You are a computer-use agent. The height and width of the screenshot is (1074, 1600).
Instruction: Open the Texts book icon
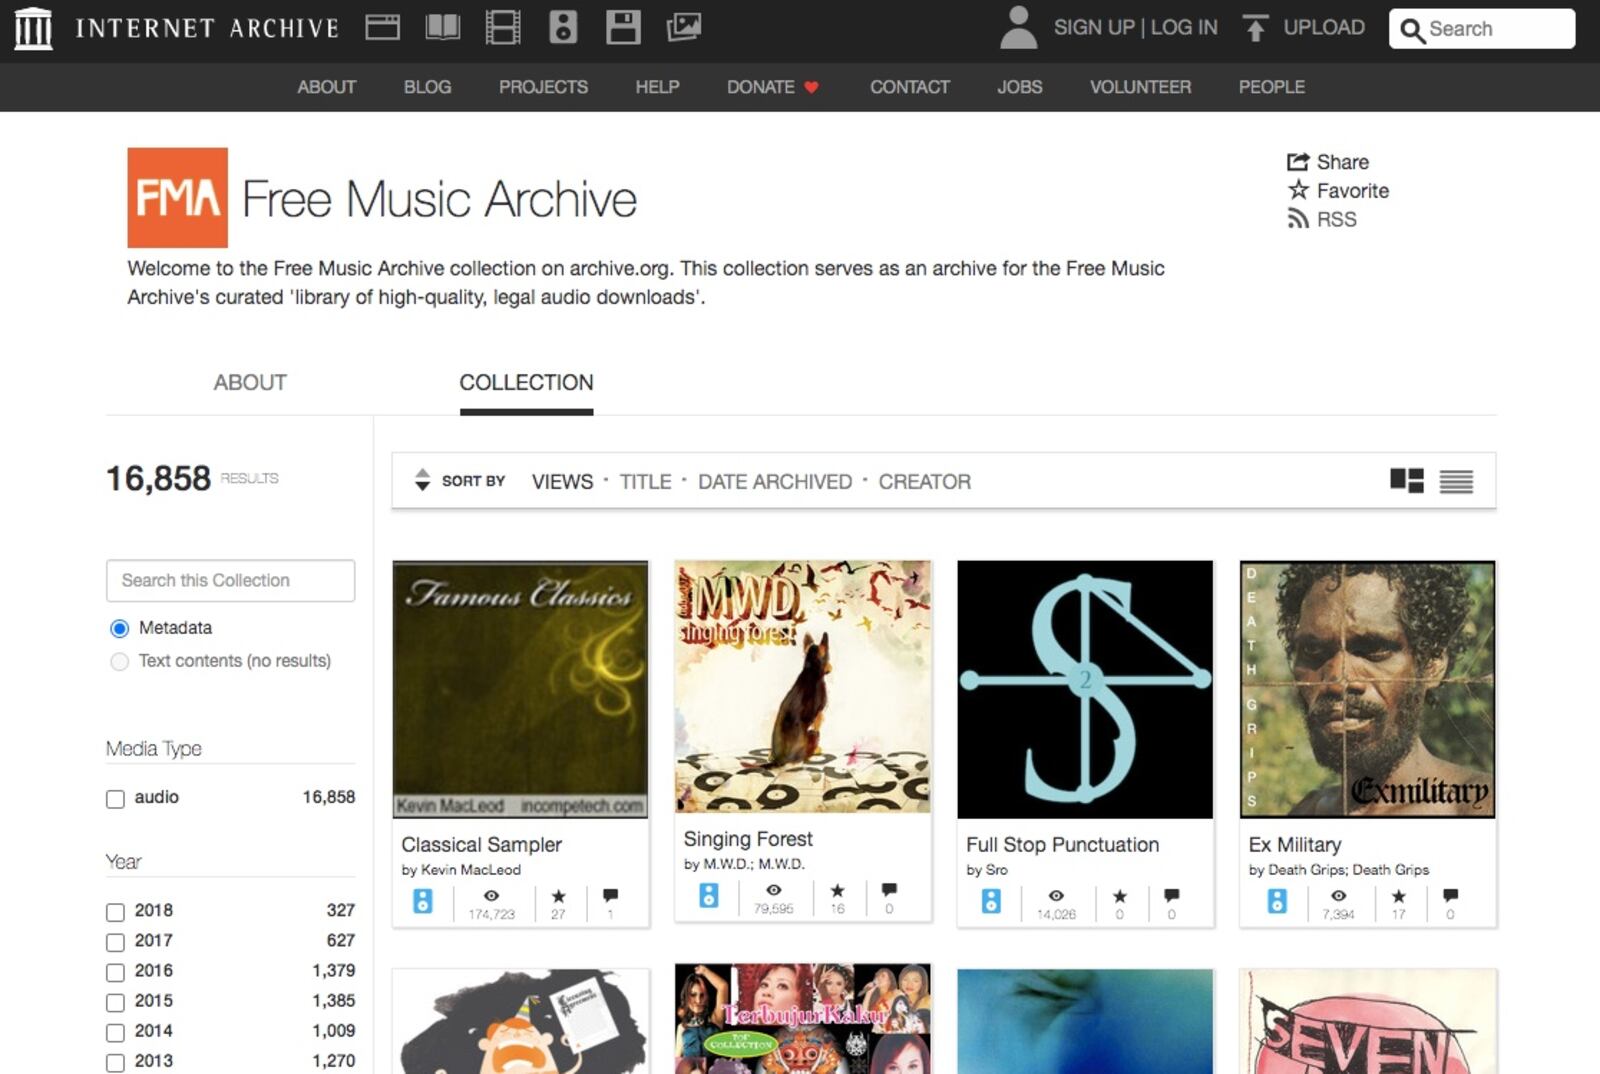pos(443,27)
